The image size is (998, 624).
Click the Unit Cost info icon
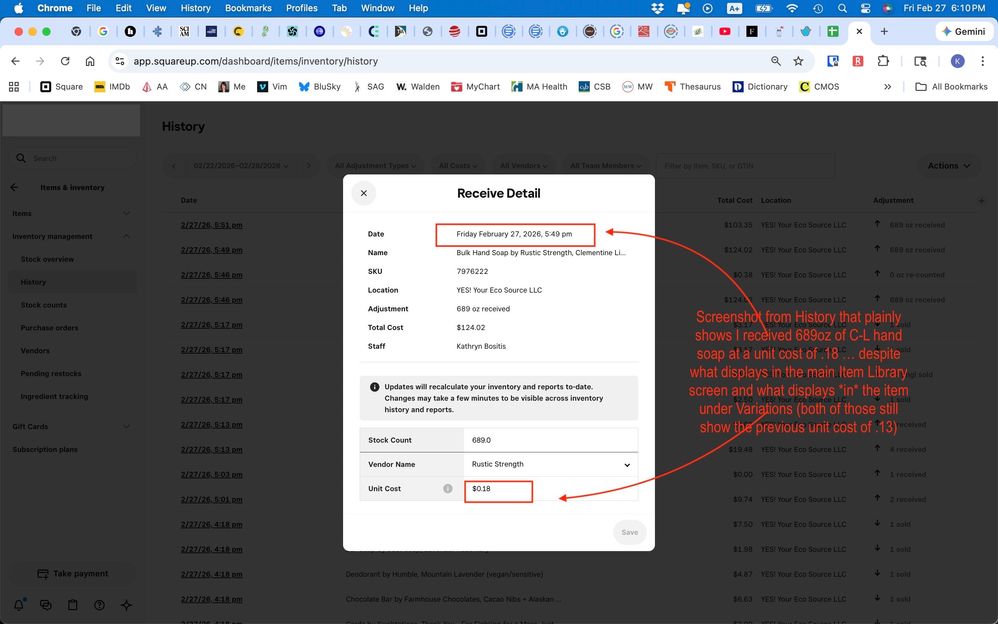tap(447, 488)
